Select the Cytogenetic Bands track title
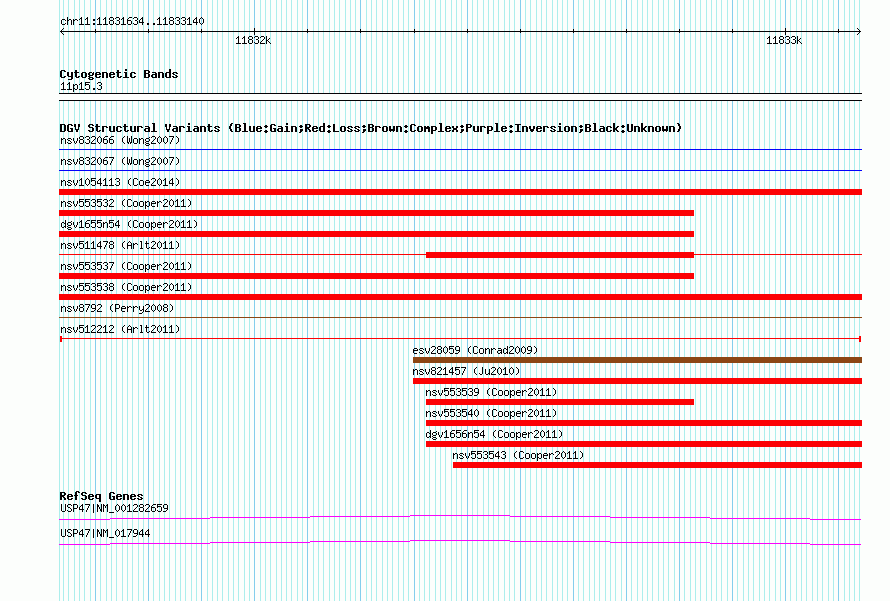Image resolution: width=890 pixels, height=601 pixels. [x=119, y=74]
